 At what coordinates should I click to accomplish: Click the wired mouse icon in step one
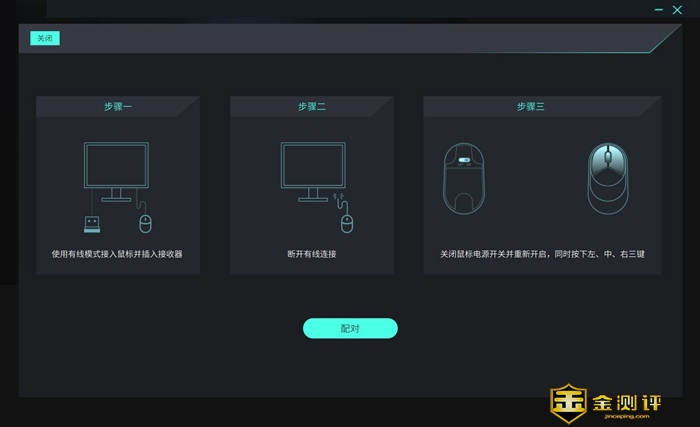(145, 223)
